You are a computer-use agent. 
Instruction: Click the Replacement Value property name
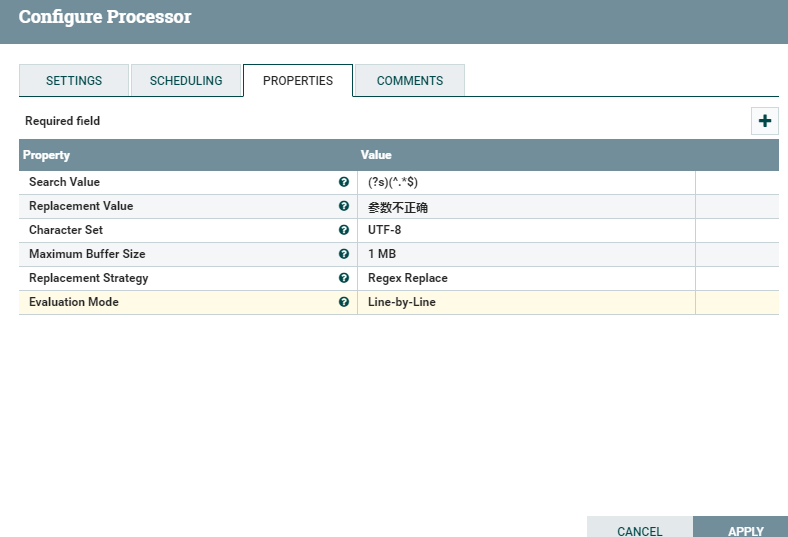[81, 206]
